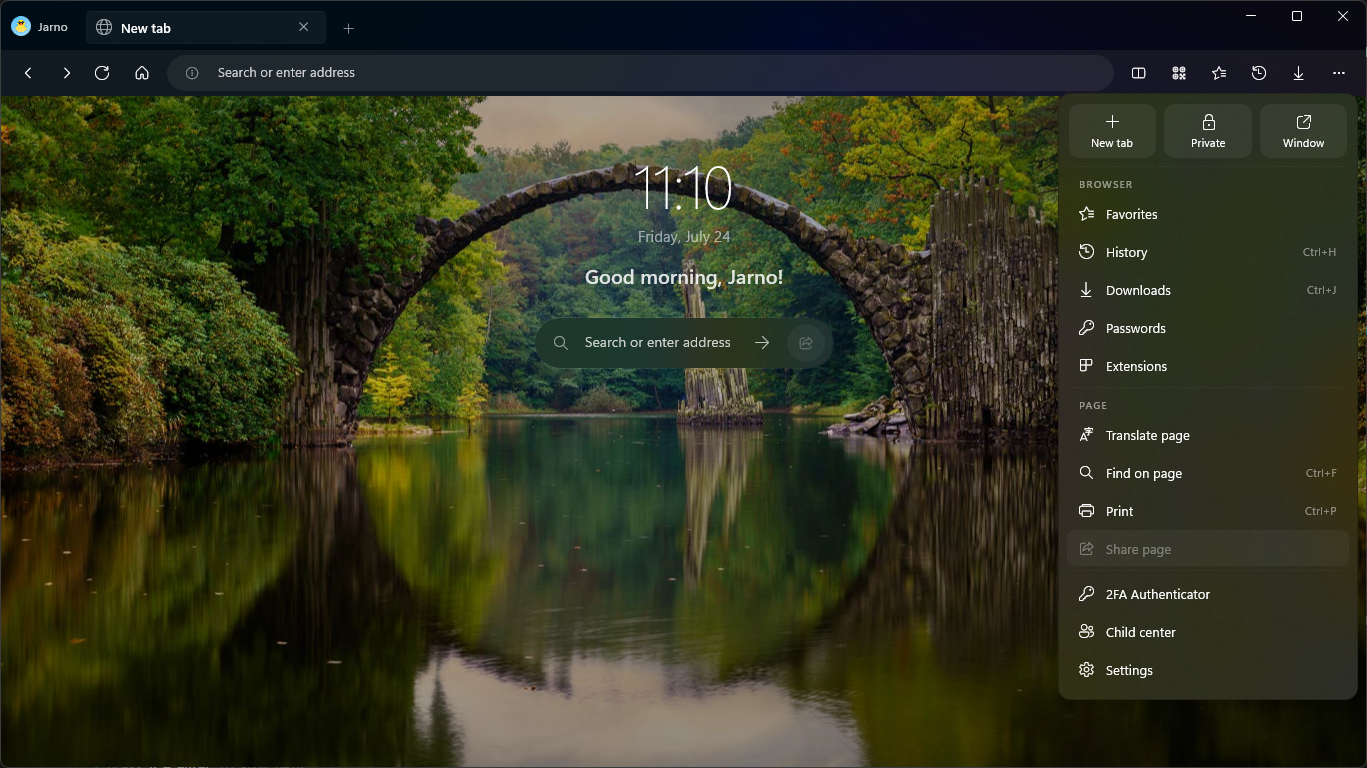
Task: Click the QR code toolbar icon
Action: tap(1179, 73)
